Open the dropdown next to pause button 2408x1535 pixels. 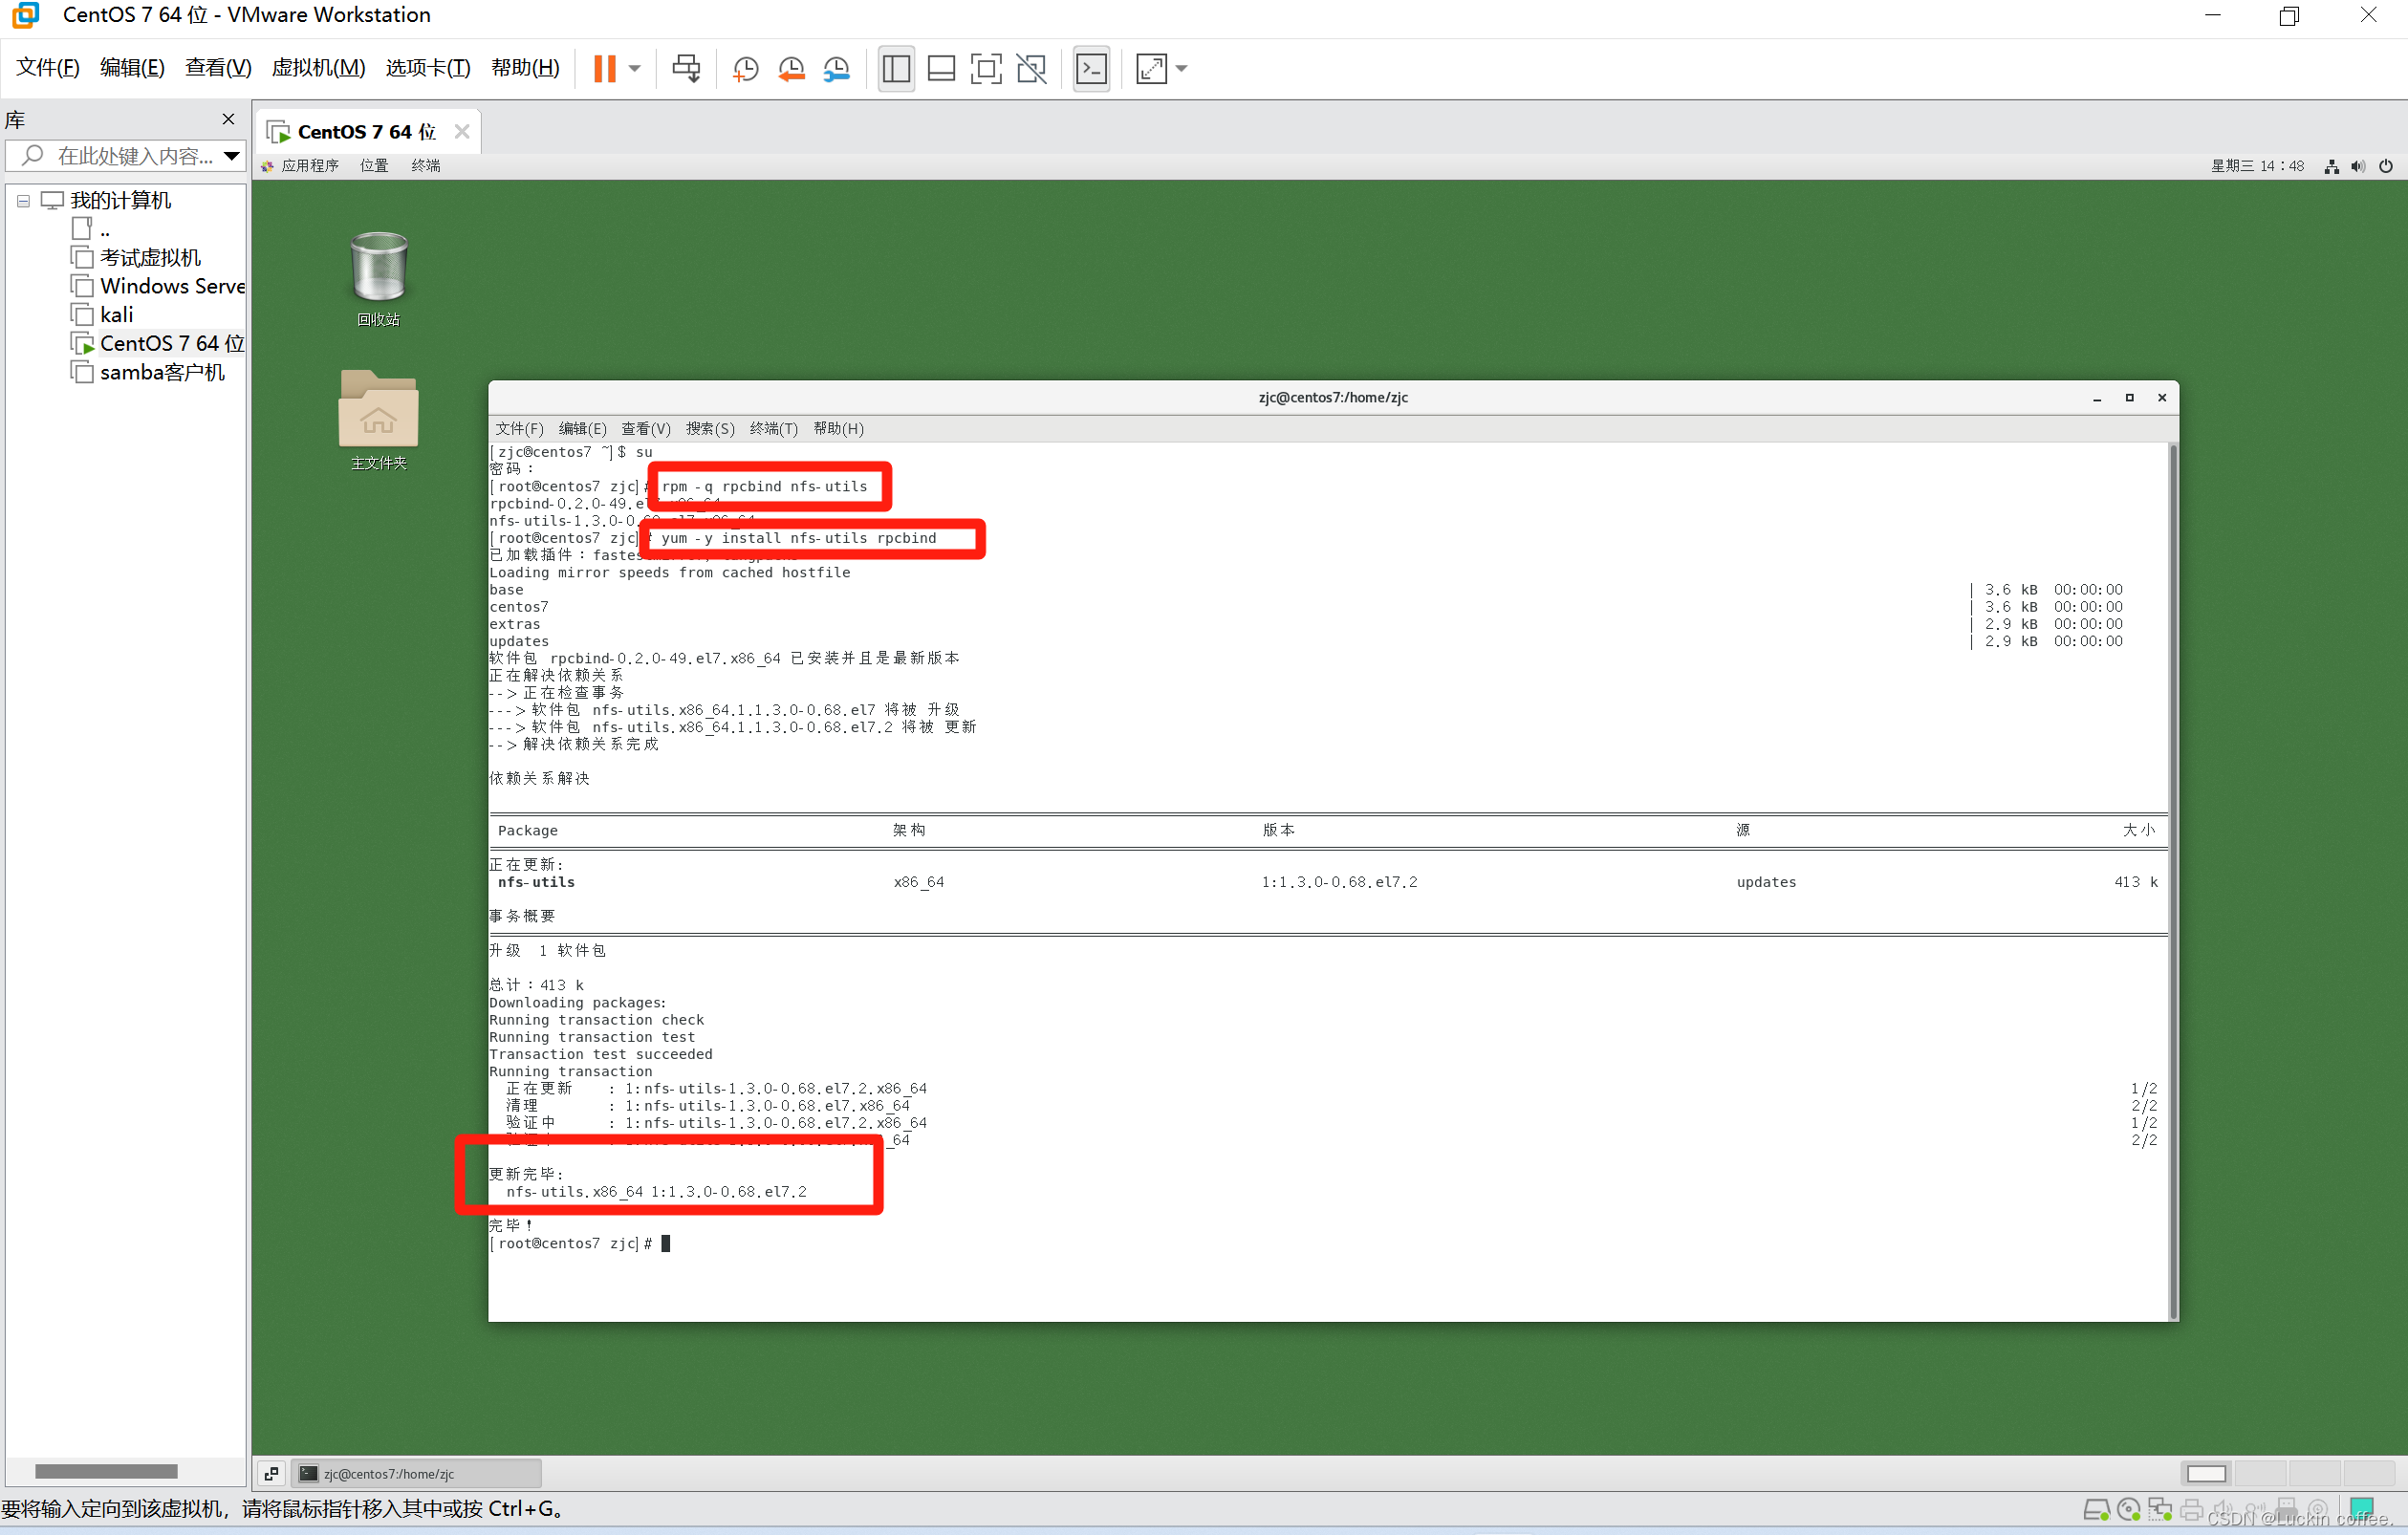click(x=634, y=68)
